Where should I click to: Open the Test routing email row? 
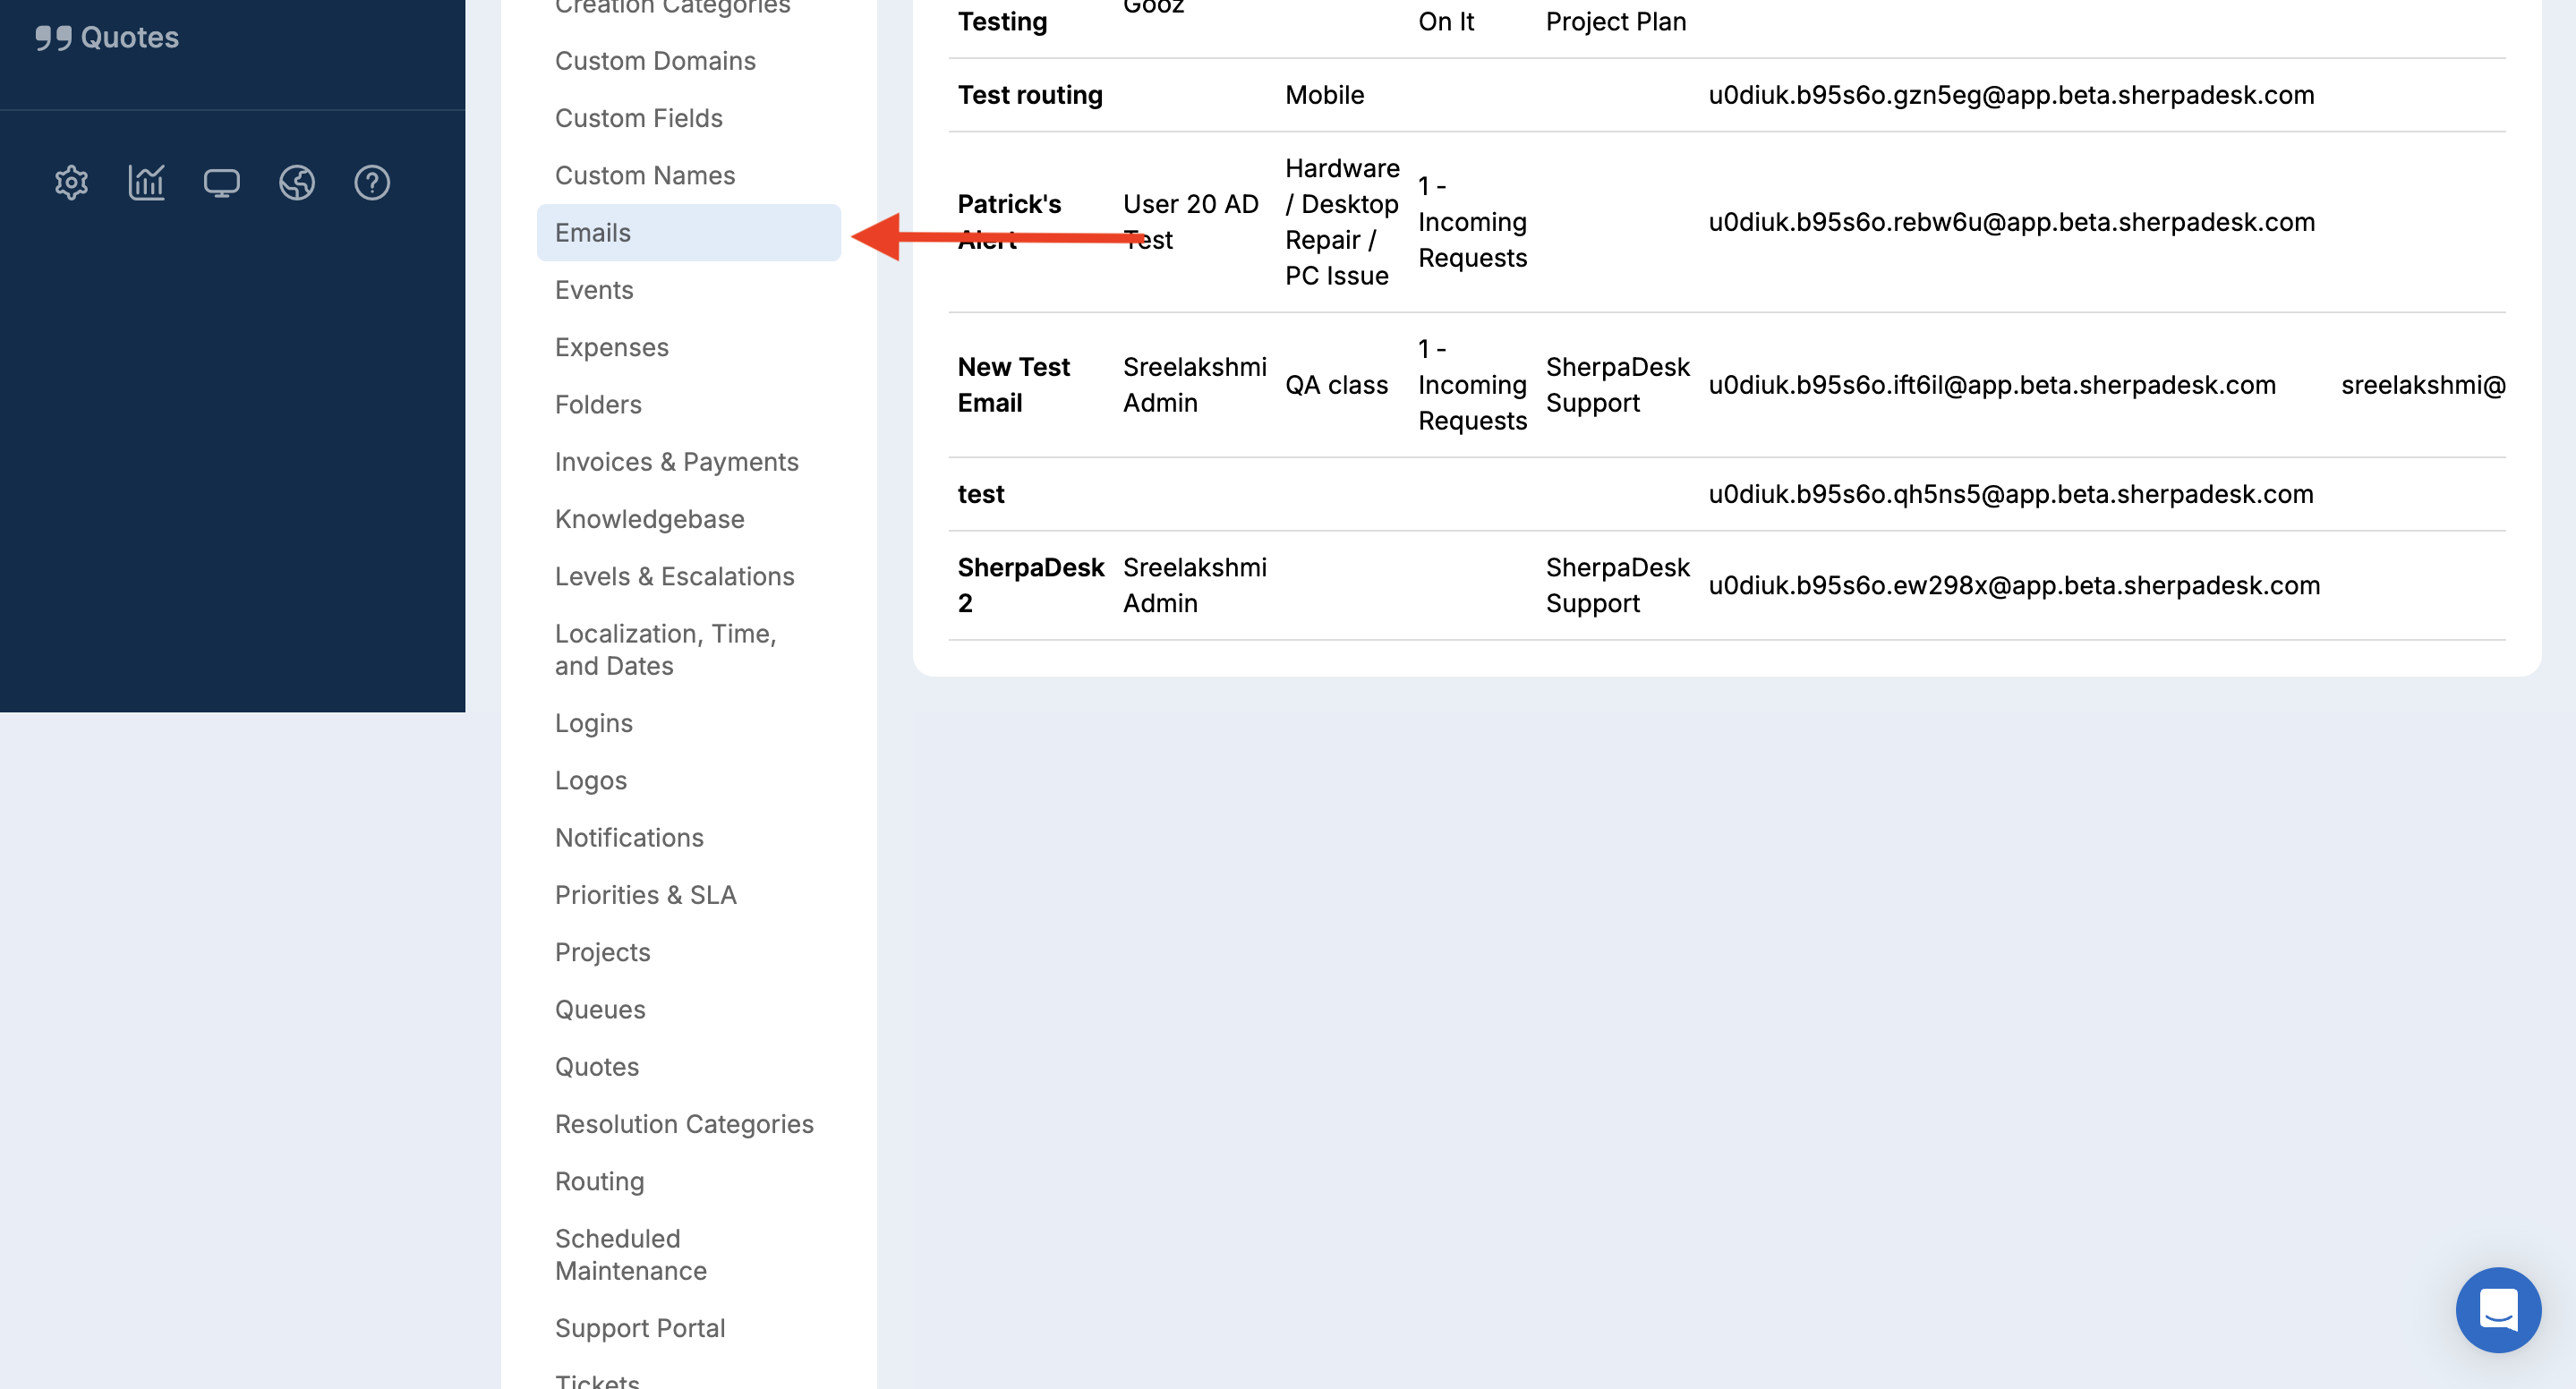tap(1030, 95)
